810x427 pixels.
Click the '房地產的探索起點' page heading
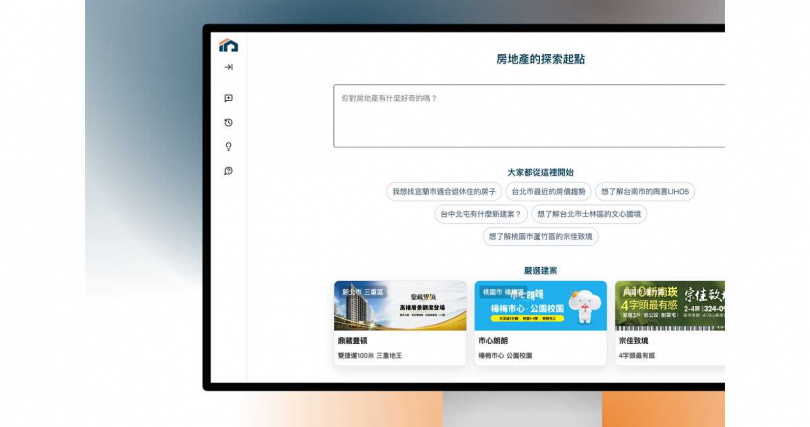[540, 59]
